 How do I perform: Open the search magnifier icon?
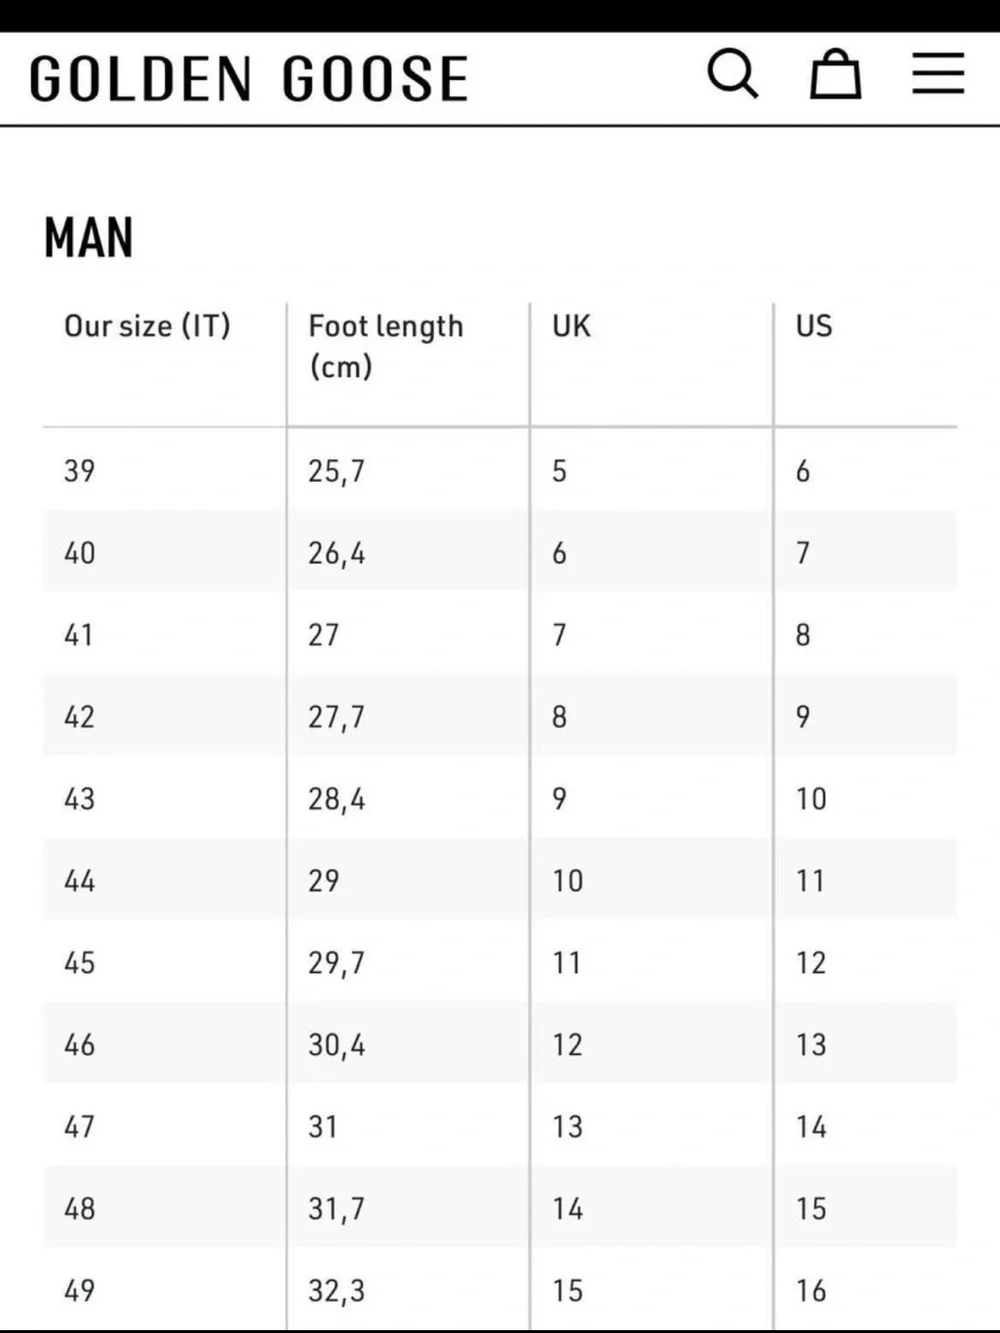tap(733, 74)
